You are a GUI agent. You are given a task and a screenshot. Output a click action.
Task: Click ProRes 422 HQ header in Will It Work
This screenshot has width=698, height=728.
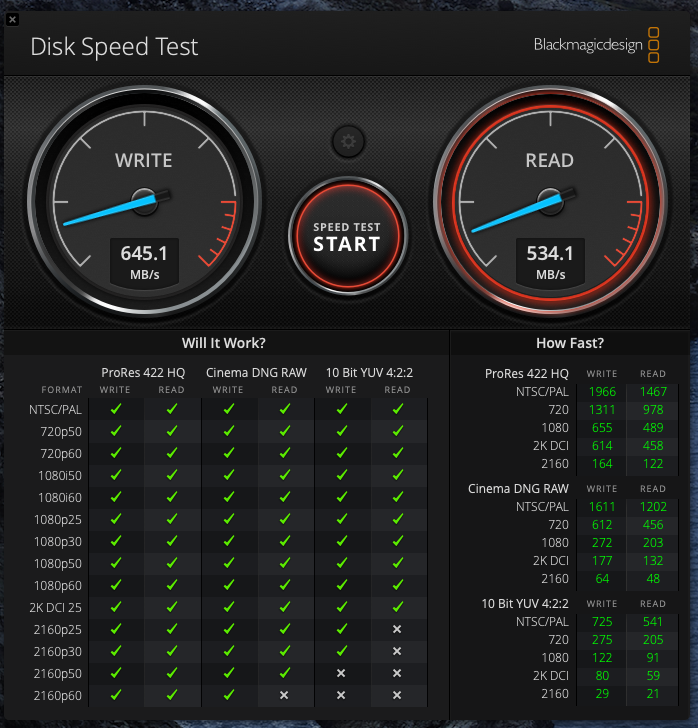[x=143, y=372]
